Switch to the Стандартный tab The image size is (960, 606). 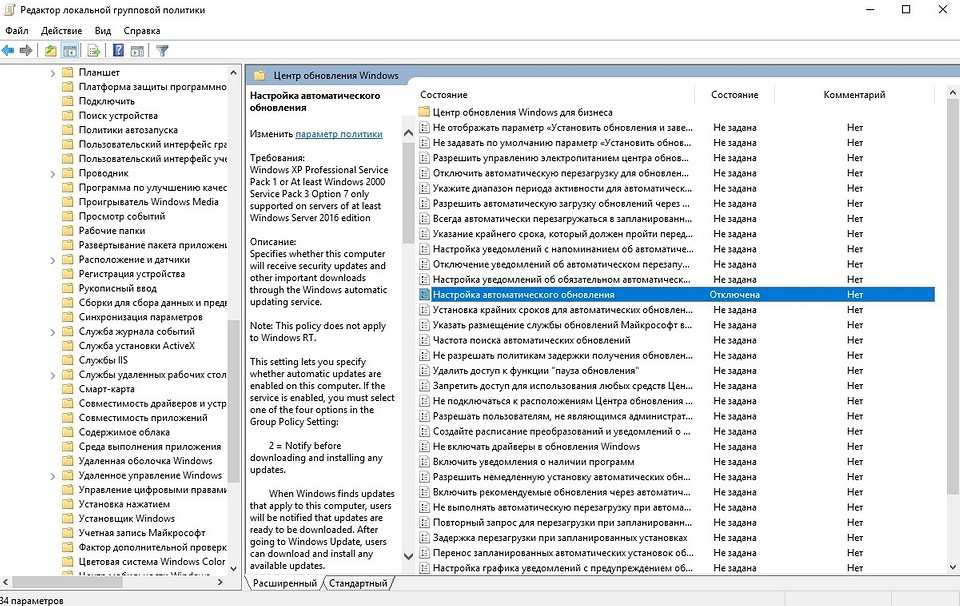[358, 583]
